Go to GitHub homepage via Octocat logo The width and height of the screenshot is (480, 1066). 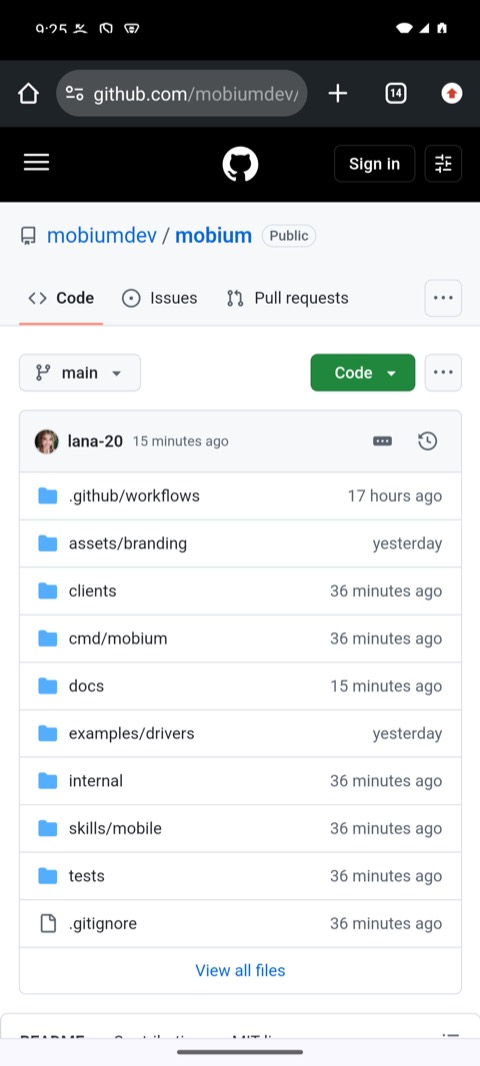tap(240, 164)
